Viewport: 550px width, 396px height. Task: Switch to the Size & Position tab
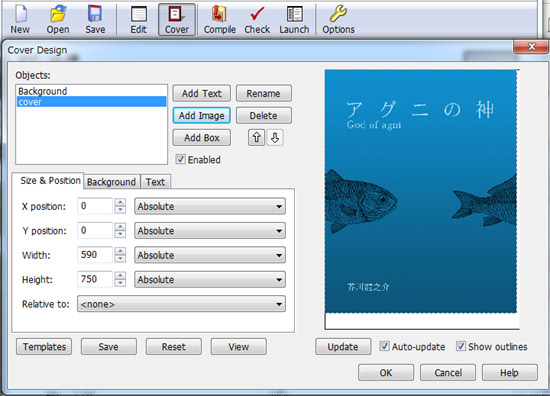tap(48, 181)
